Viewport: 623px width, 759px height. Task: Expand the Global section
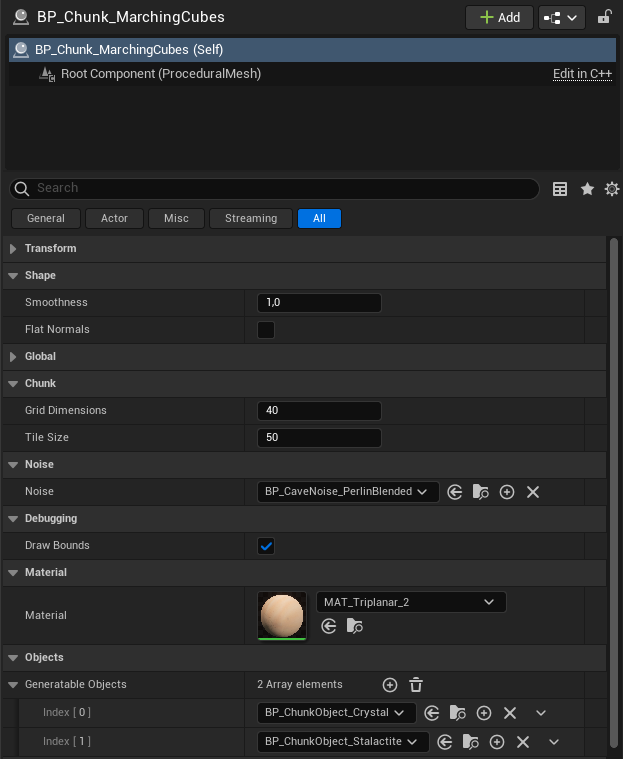pos(40,356)
